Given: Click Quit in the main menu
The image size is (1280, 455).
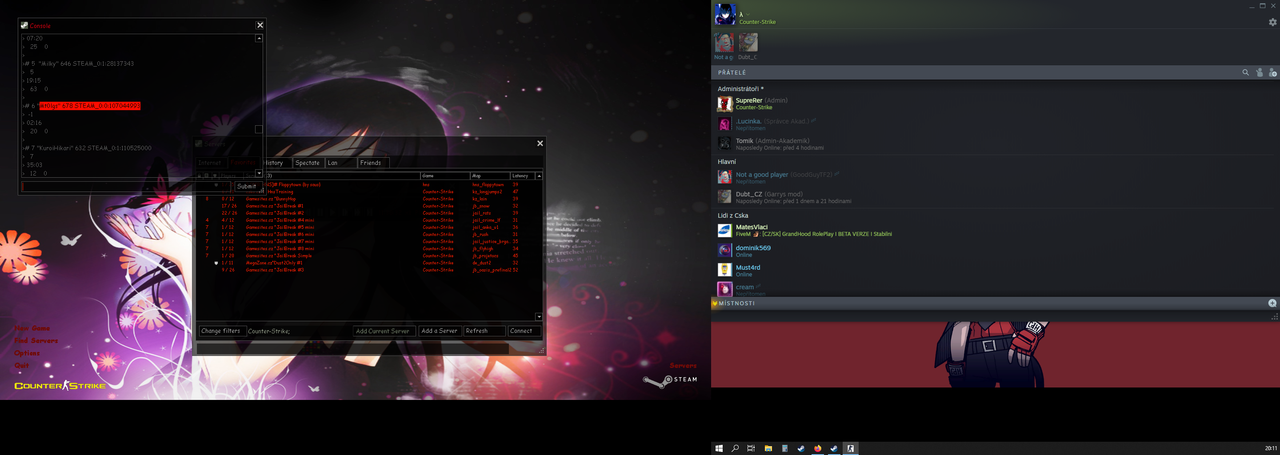Looking at the screenshot, I should point(21,366).
